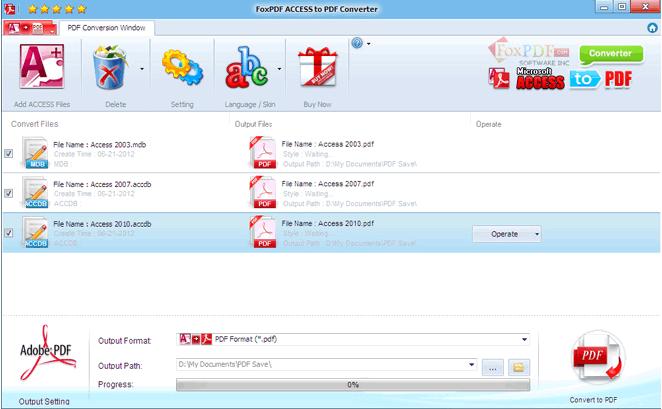Click the Add ACCESS Files icon
Viewport: 662px width, 409px height.
click(x=42, y=67)
